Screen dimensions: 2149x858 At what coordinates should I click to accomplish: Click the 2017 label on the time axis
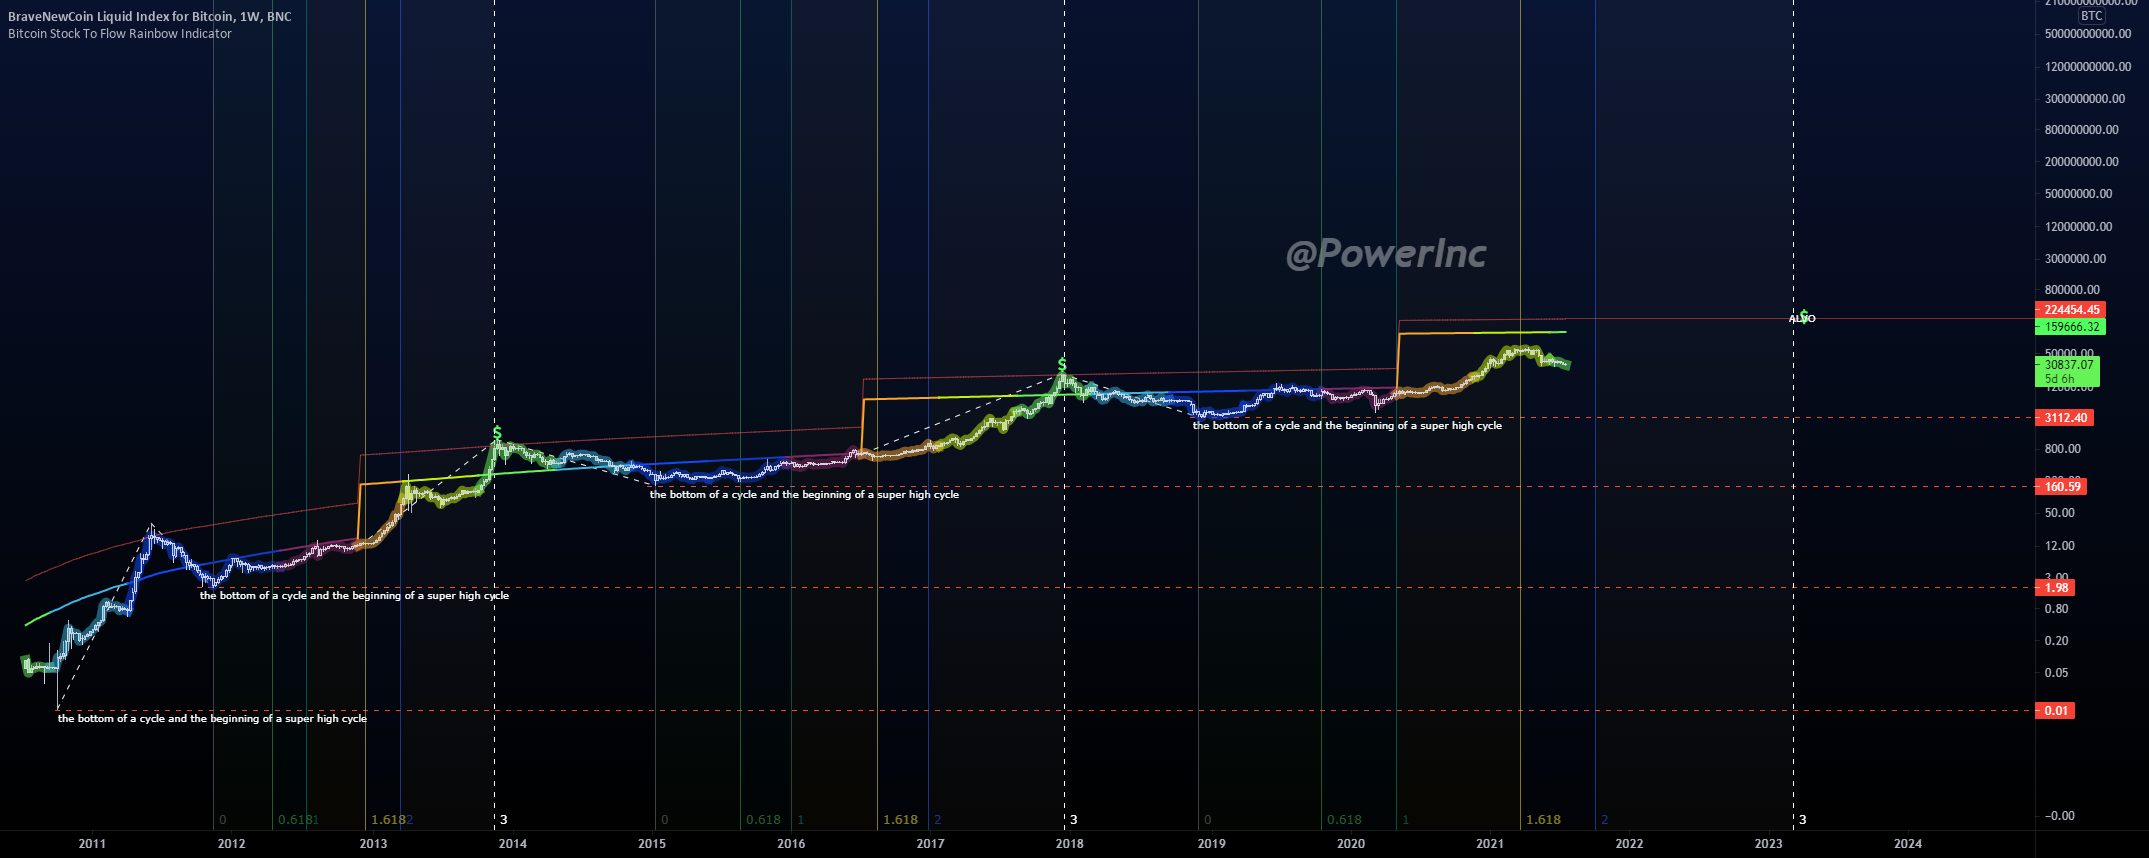(930, 844)
